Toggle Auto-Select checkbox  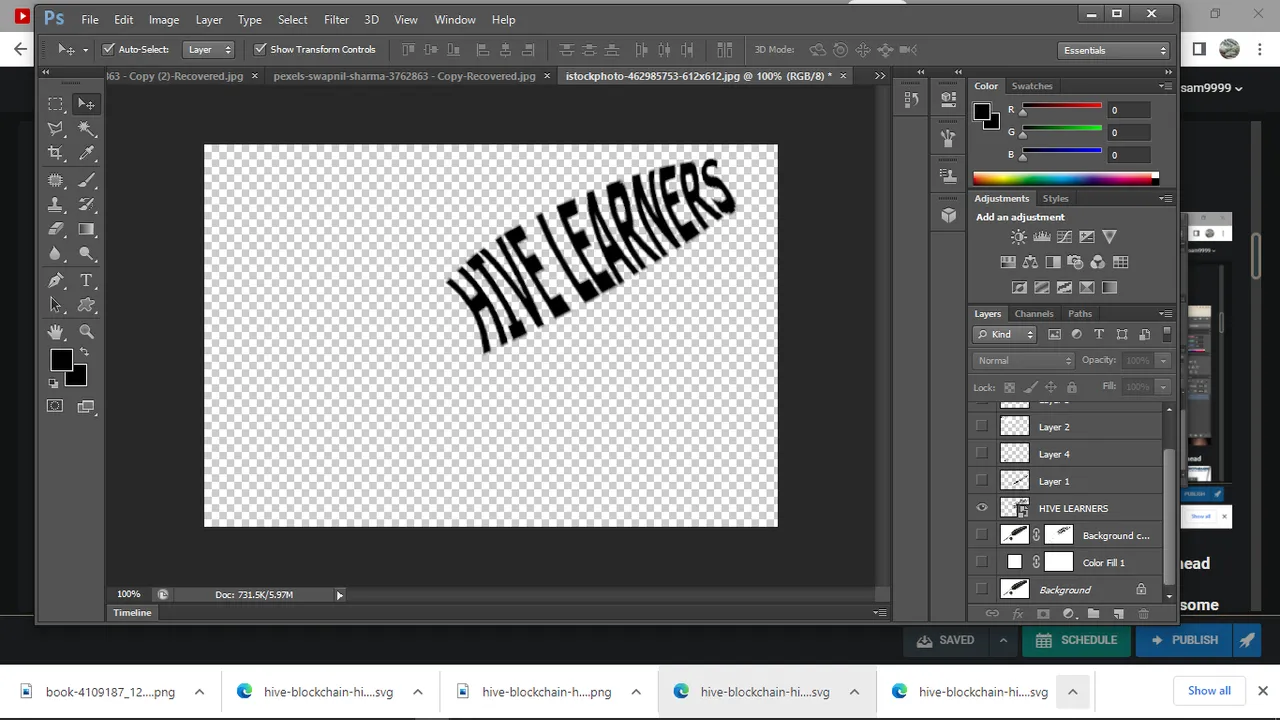[x=108, y=49]
